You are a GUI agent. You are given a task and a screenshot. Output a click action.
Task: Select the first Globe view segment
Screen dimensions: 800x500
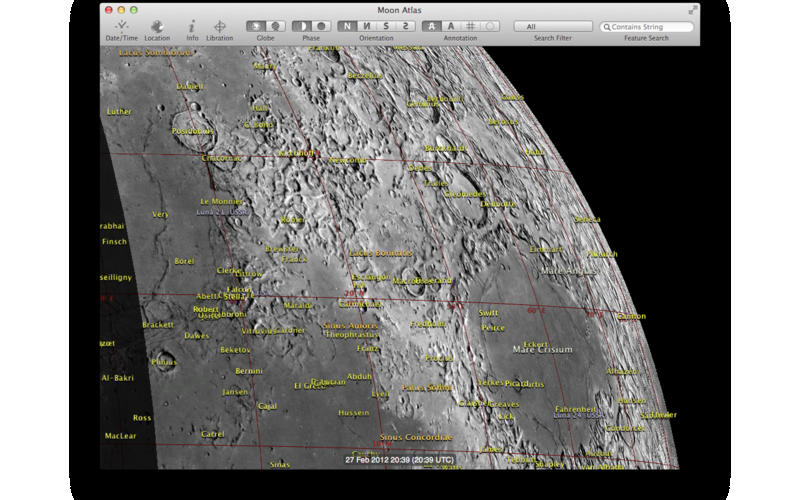(x=256, y=26)
